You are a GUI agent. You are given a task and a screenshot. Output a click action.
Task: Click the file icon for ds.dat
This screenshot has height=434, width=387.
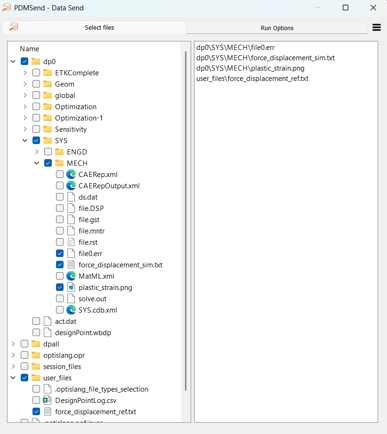coord(71,197)
